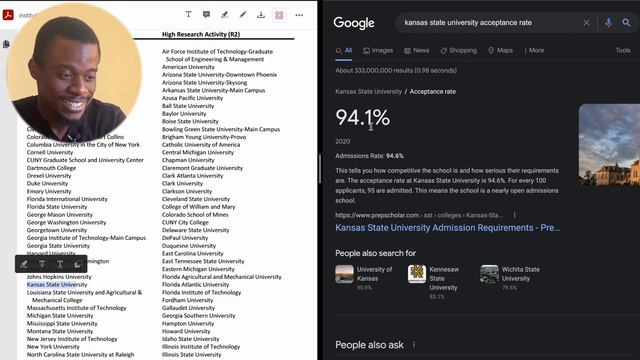Image resolution: width=640 pixels, height=360 pixels.
Task: Click the University of Kansas thumbnail
Action: (x=344, y=274)
